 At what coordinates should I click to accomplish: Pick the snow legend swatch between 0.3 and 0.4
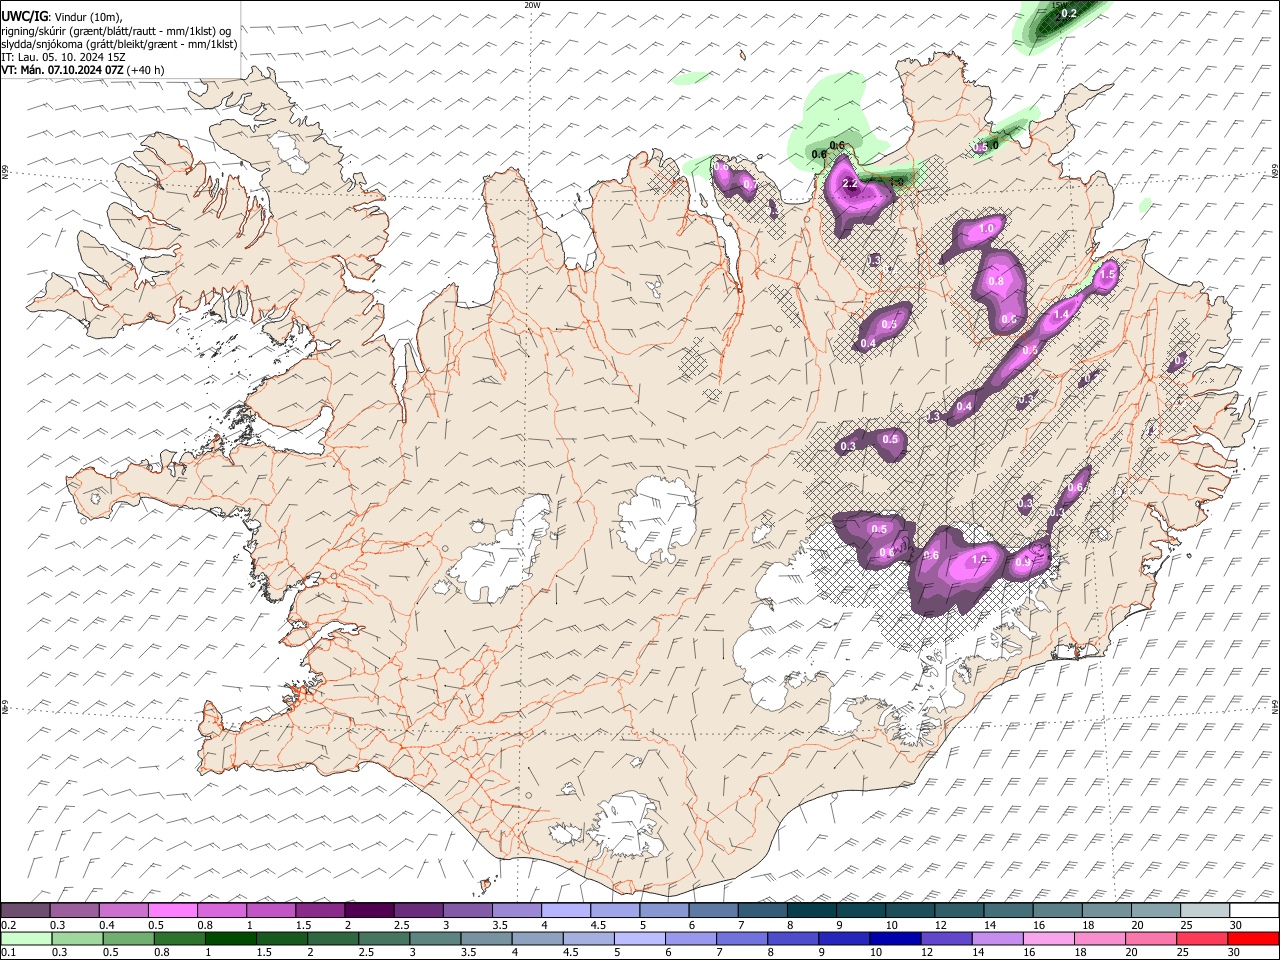(75, 910)
